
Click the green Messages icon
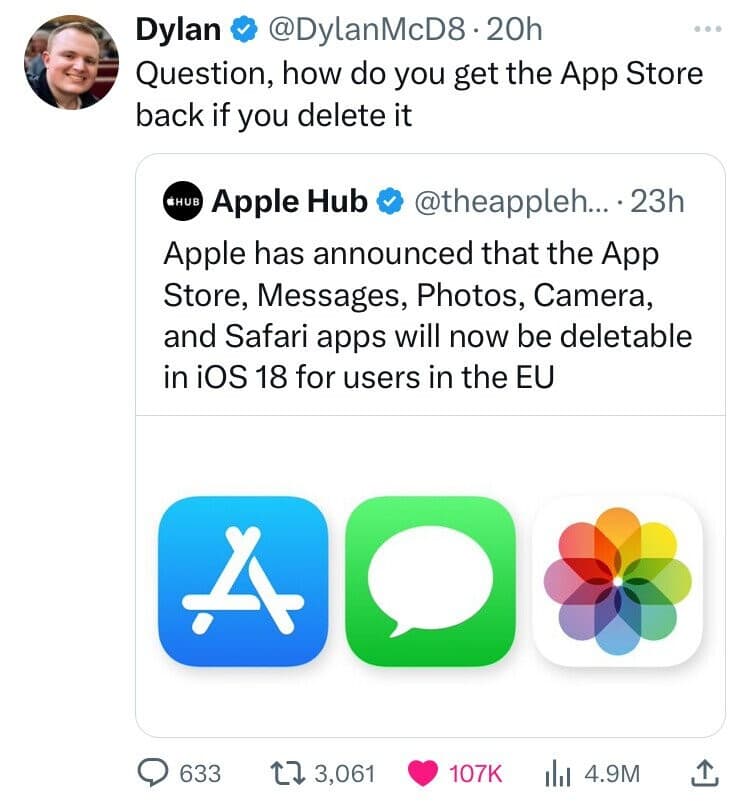431,581
